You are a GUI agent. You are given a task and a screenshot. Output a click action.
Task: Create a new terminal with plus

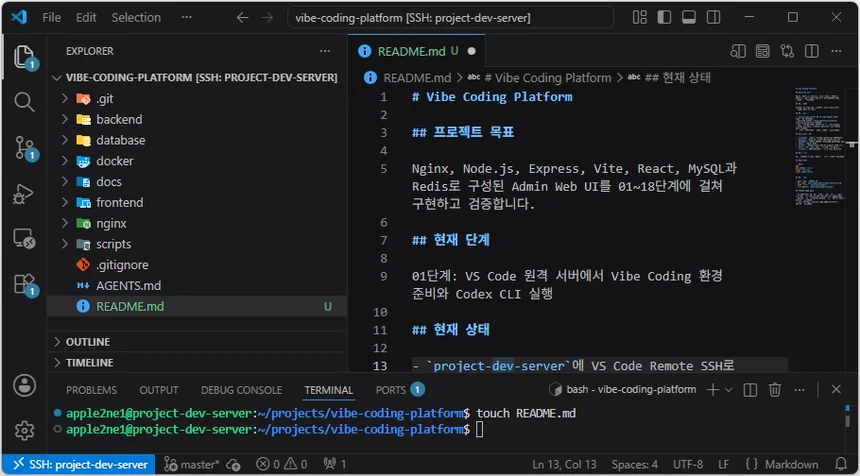pos(712,390)
